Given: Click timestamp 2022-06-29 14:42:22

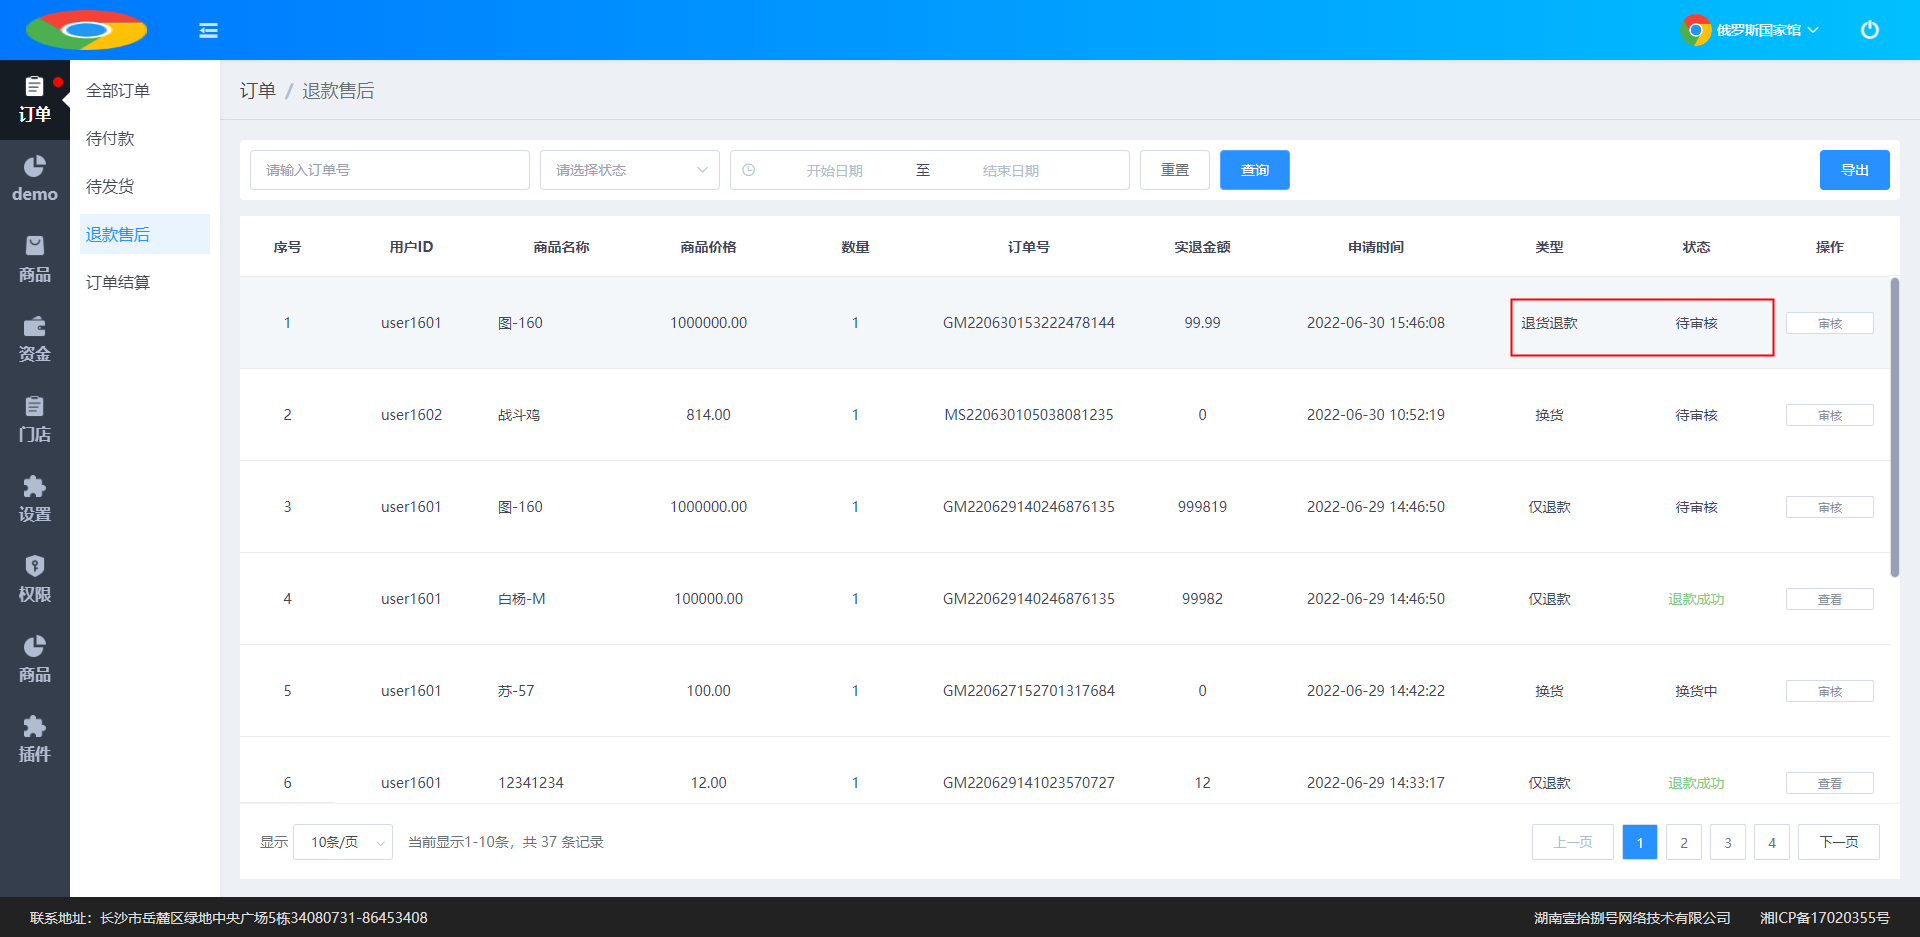Looking at the screenshot, I should (x=1376, y=691).
